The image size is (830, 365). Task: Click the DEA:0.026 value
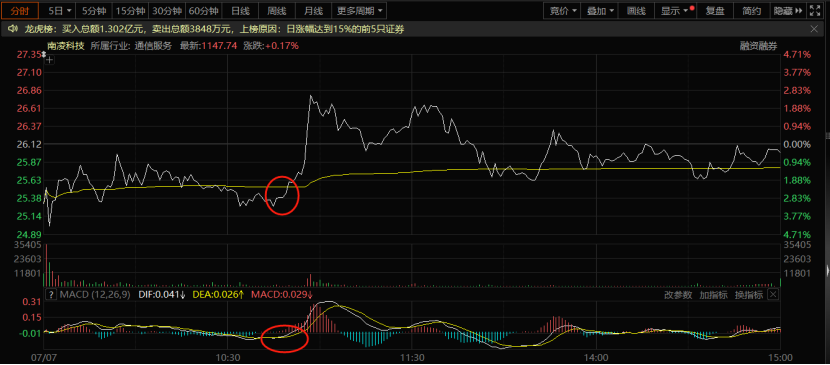tap(218, 295)
